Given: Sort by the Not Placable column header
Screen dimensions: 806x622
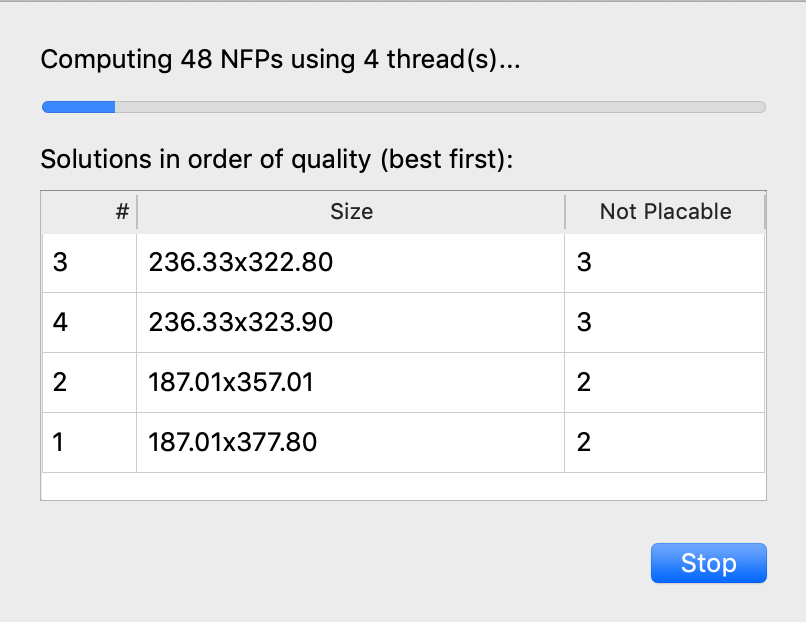Looking at the screenshot, I should coord(665,212).
